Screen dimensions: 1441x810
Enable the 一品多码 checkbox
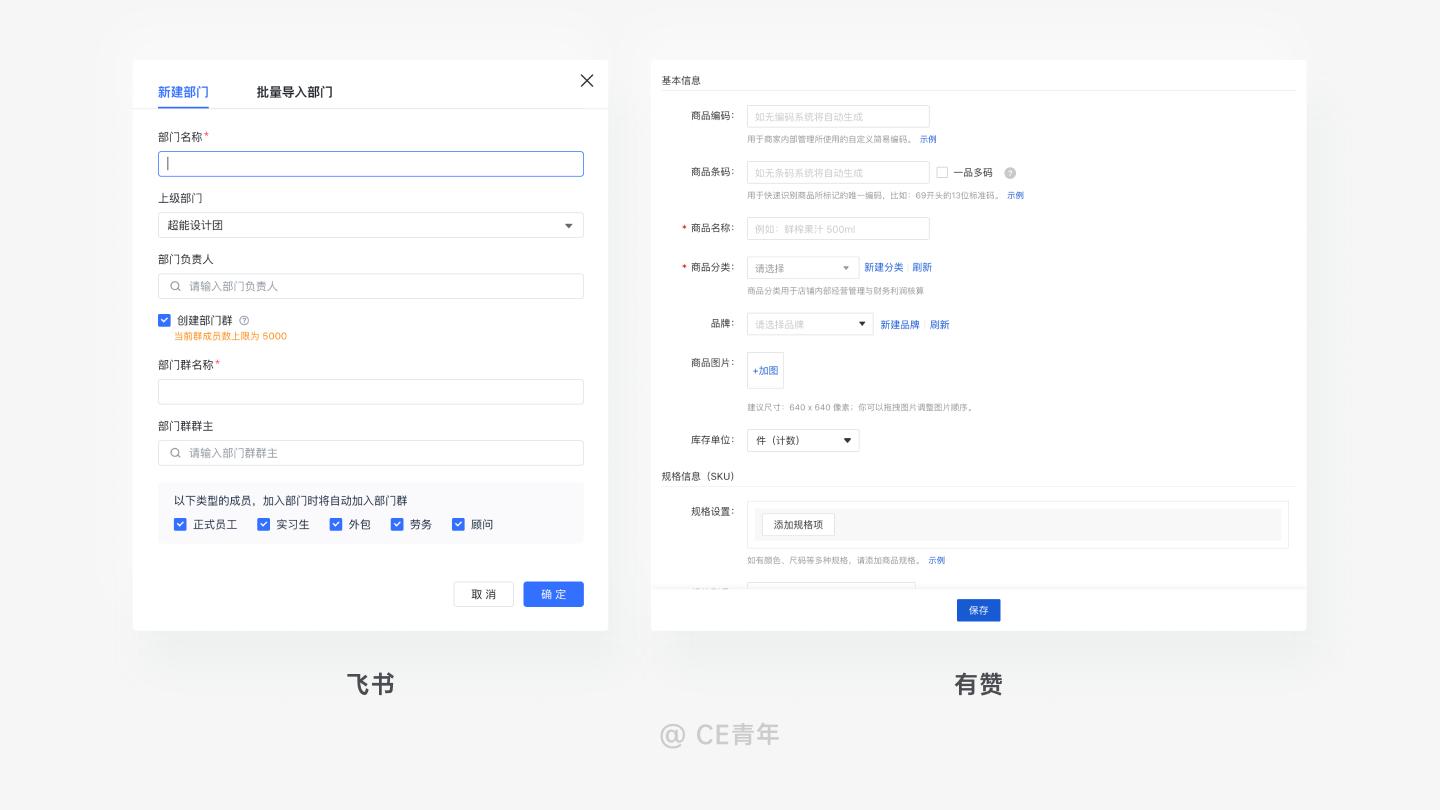(x=942, y=172)
